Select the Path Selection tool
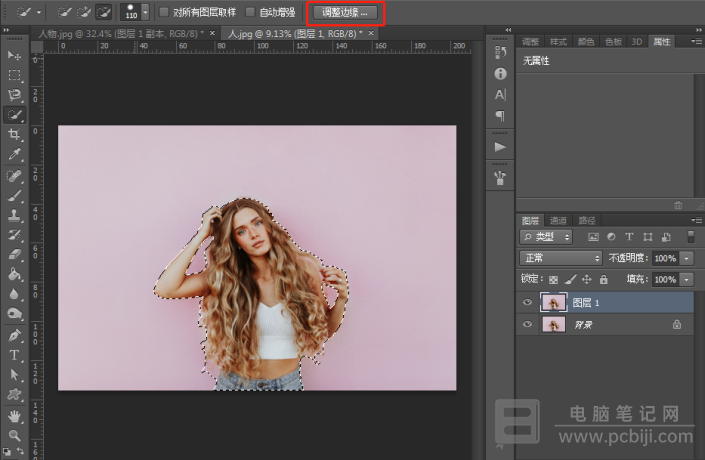The width and height of the screenshot is (705, 460). pyautogui.click(x=14, y=375)
